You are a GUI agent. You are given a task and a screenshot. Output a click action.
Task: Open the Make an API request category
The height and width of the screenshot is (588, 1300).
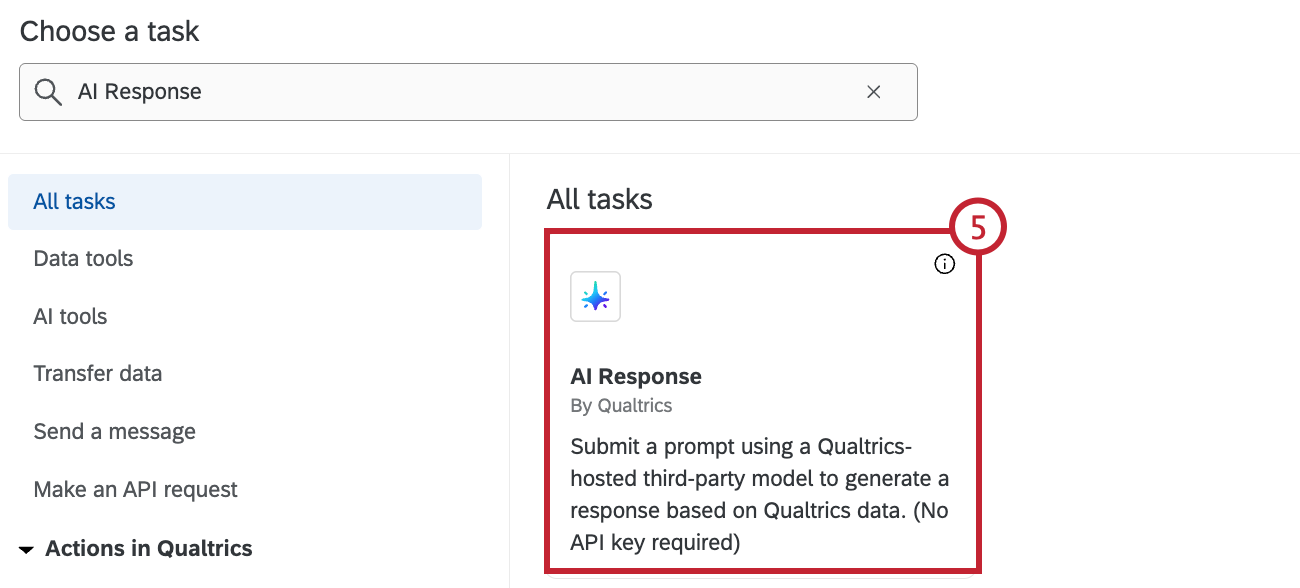[x=135, y=489]
